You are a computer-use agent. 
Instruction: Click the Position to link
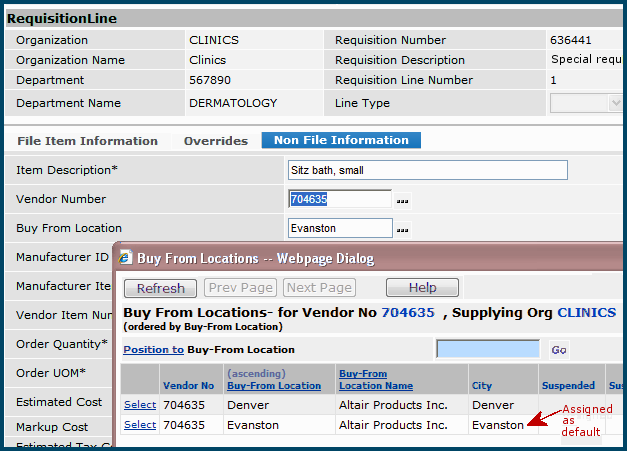click(153, 350)
